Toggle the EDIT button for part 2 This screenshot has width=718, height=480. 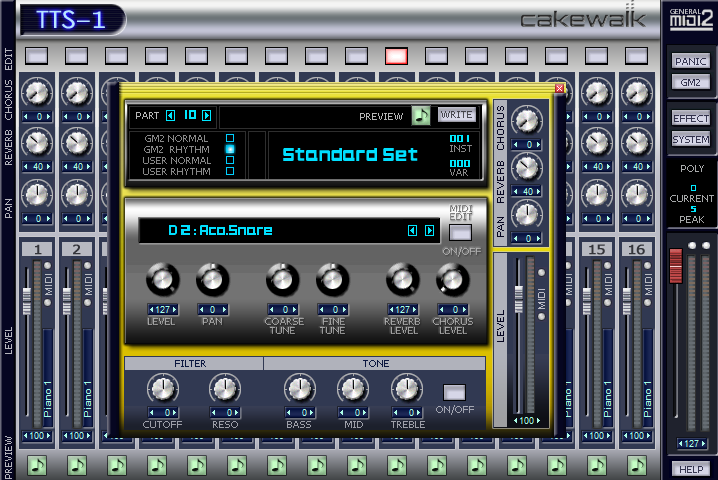click(76, 56)
